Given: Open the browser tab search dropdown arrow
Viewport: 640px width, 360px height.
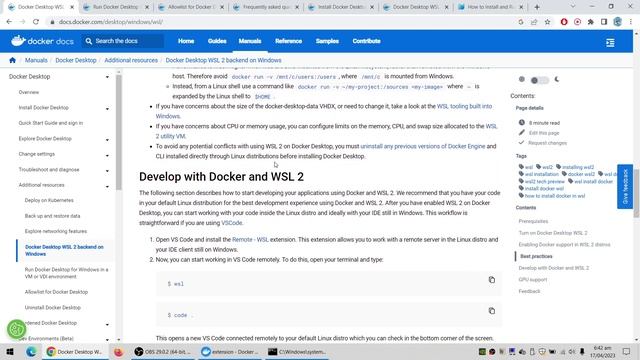Looking at the screenshot, I should pyautogui.click(x=573, y=7).
